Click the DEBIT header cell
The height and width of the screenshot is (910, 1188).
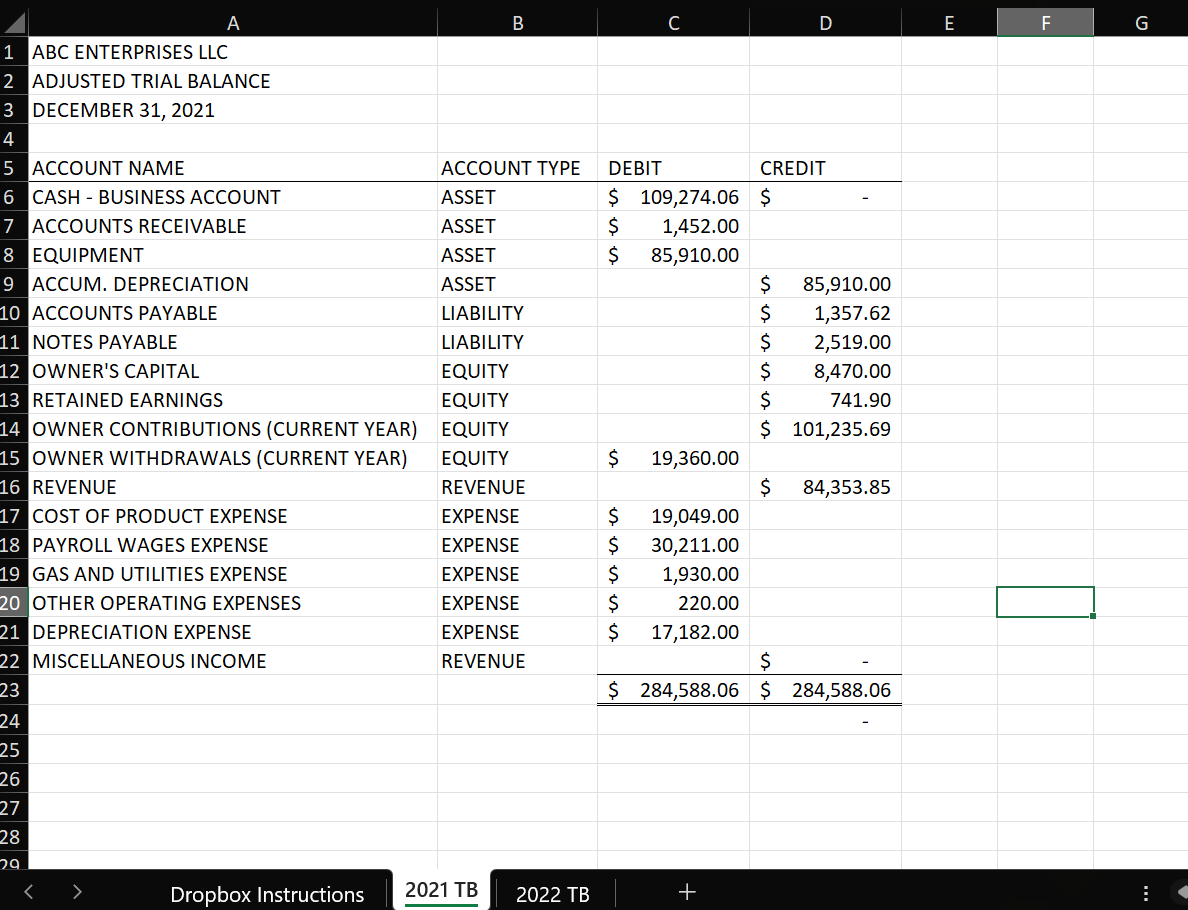[x=674, y=167]
